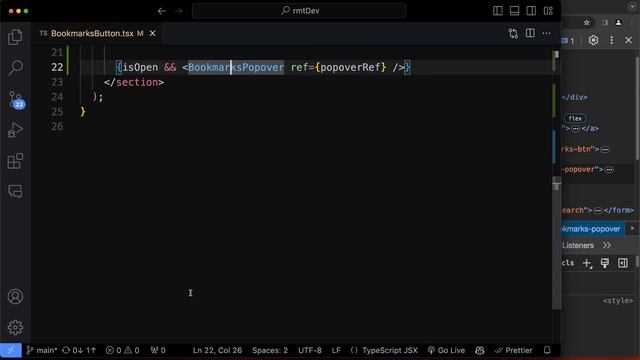Viewport: 640px width, 360px height.
Task: Expand collapsed ellipsis in popover element
Action: (609, 169)
